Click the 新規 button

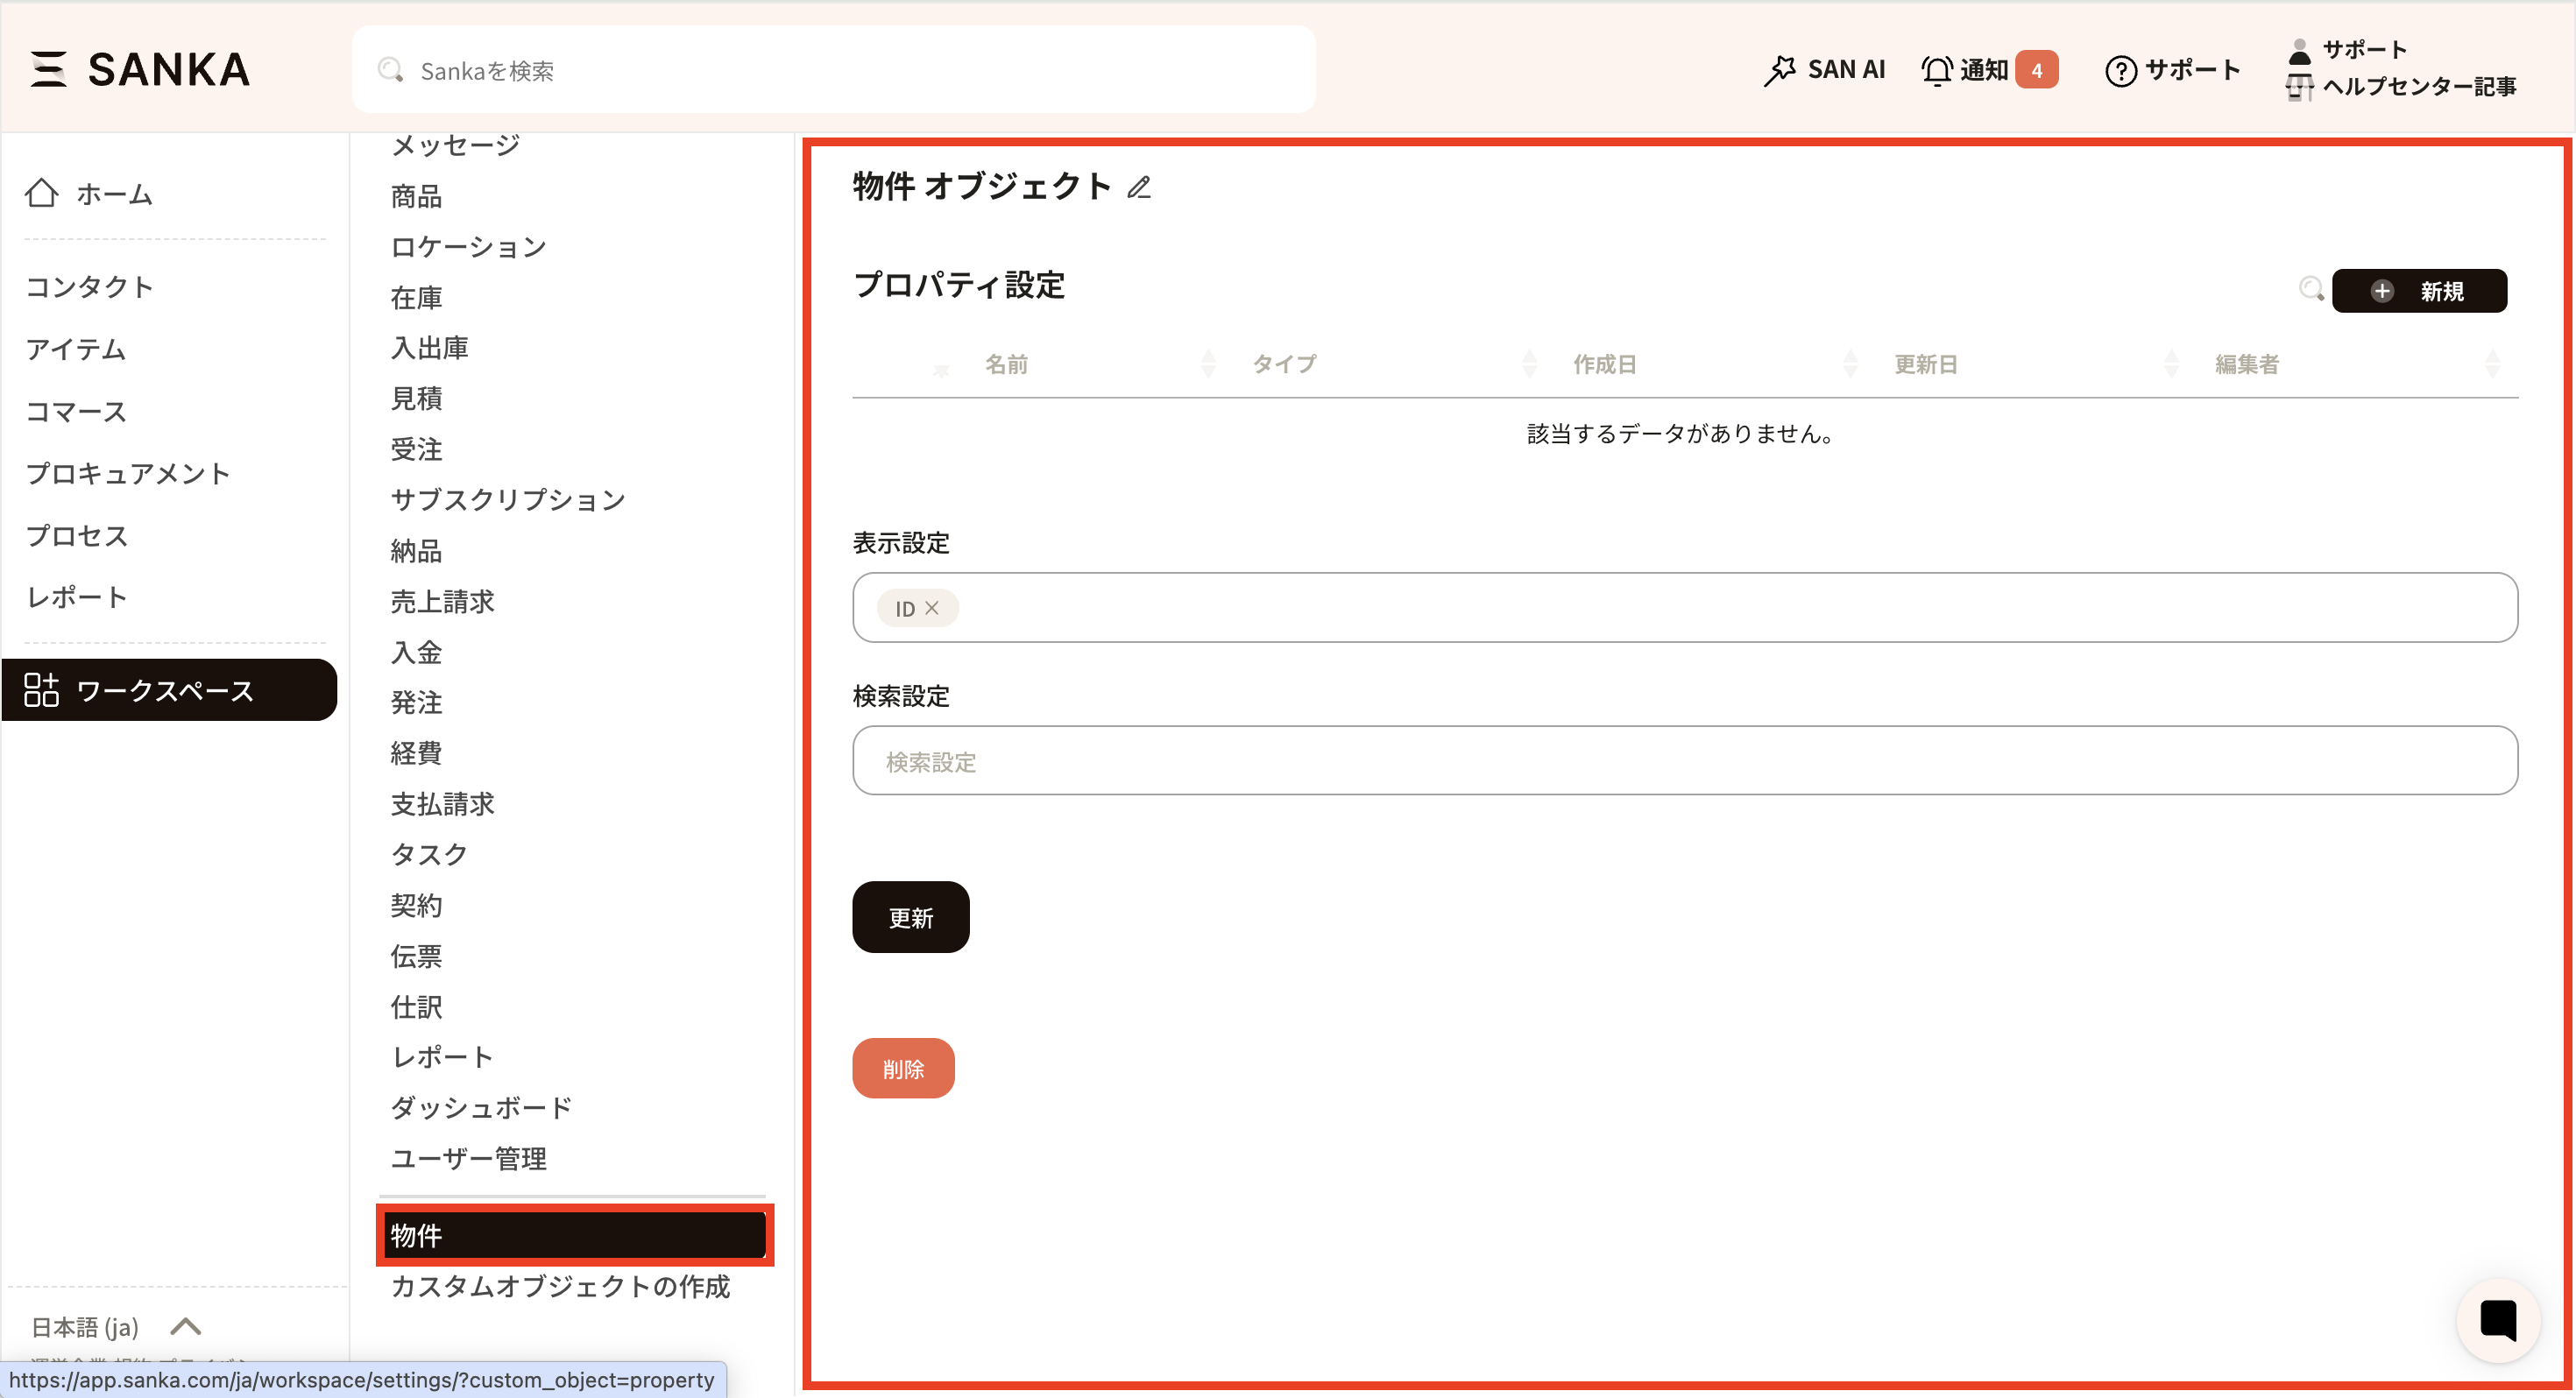pos(2418,291)
